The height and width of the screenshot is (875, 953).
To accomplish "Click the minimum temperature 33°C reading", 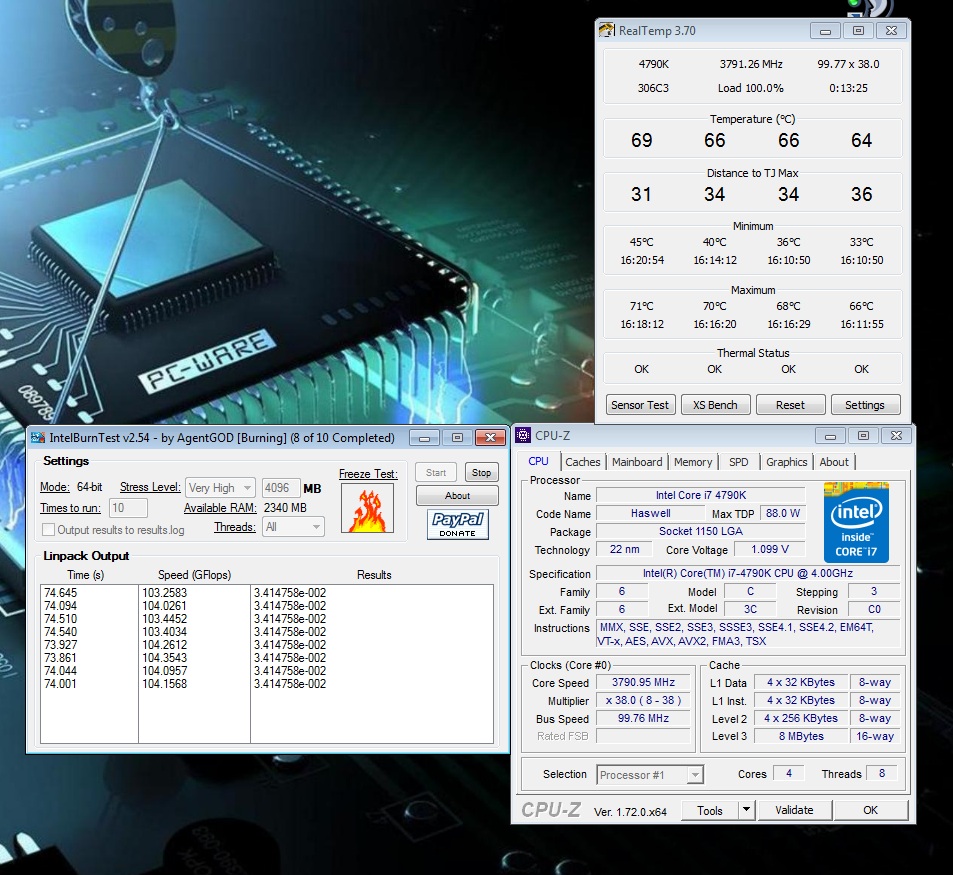I will click(861, 242).
